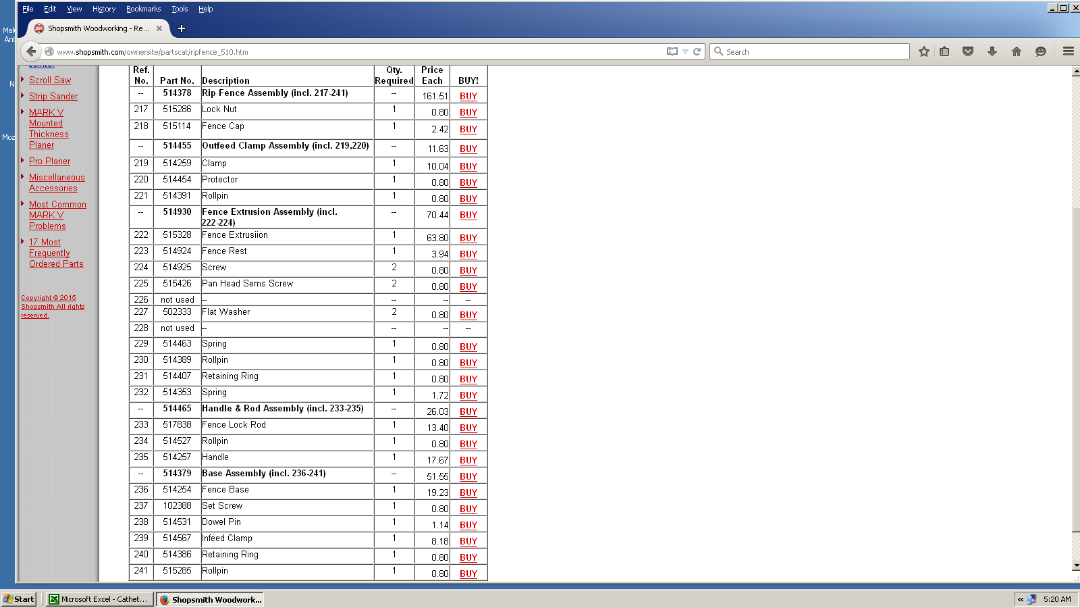Viewport: 1080px width, 608px height.
Task: Click BUY for Protector 514454
Action: point(468,182)
